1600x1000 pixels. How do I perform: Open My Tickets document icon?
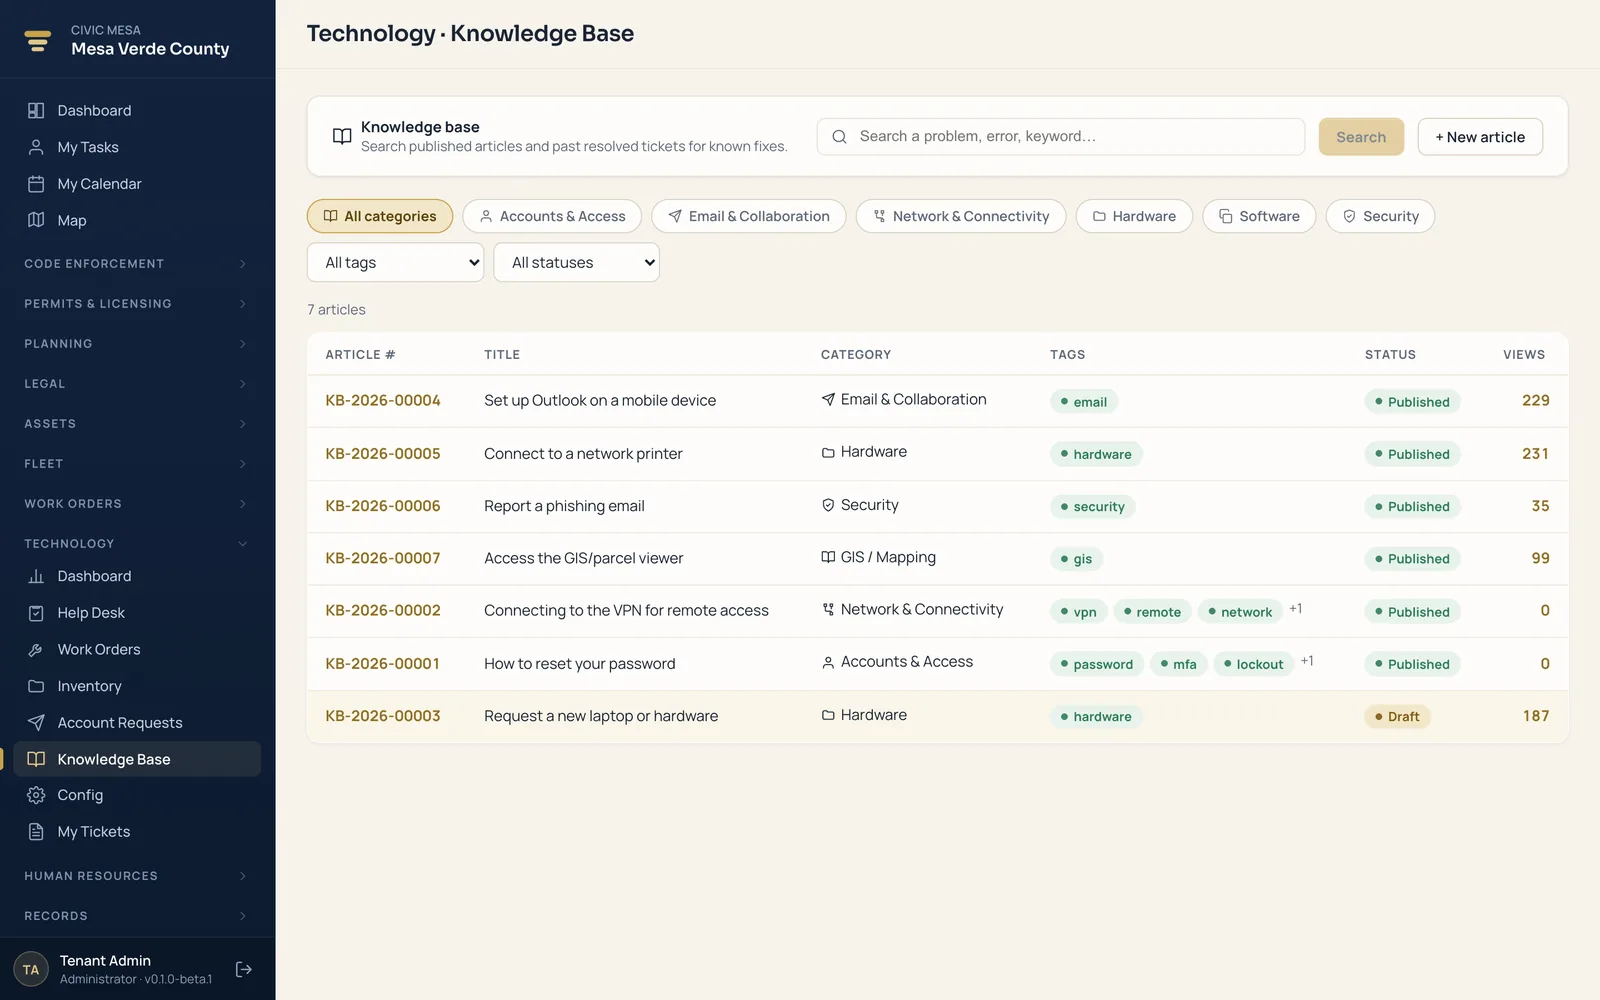36,832
